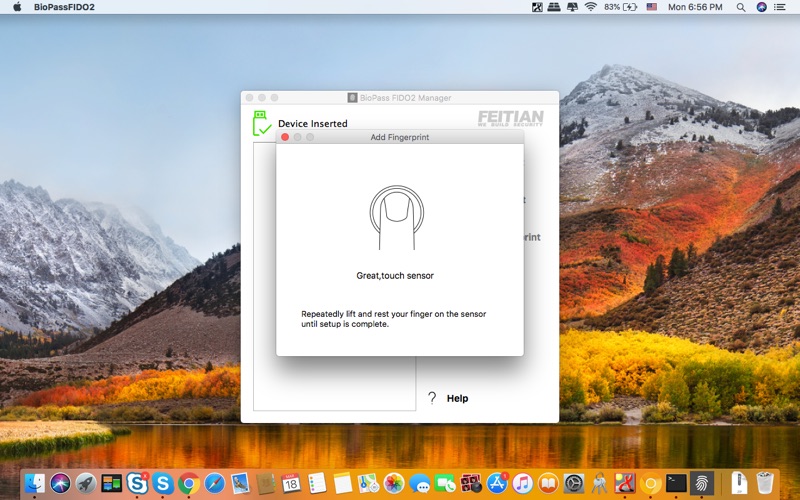Screen dimensions: 800x500
Task: Click the fingerprint touch sensor illustration
Action: [x=397, y=217]
